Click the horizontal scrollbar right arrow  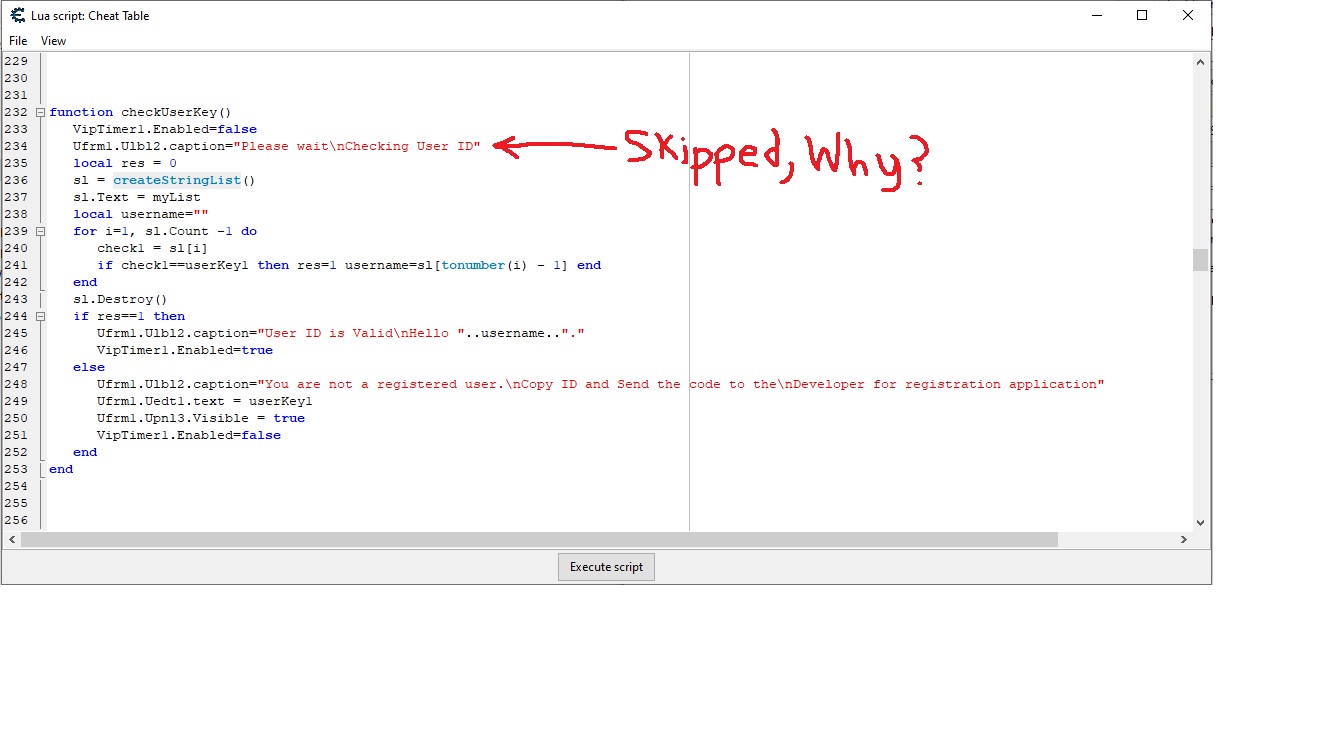coord(1183,540)
